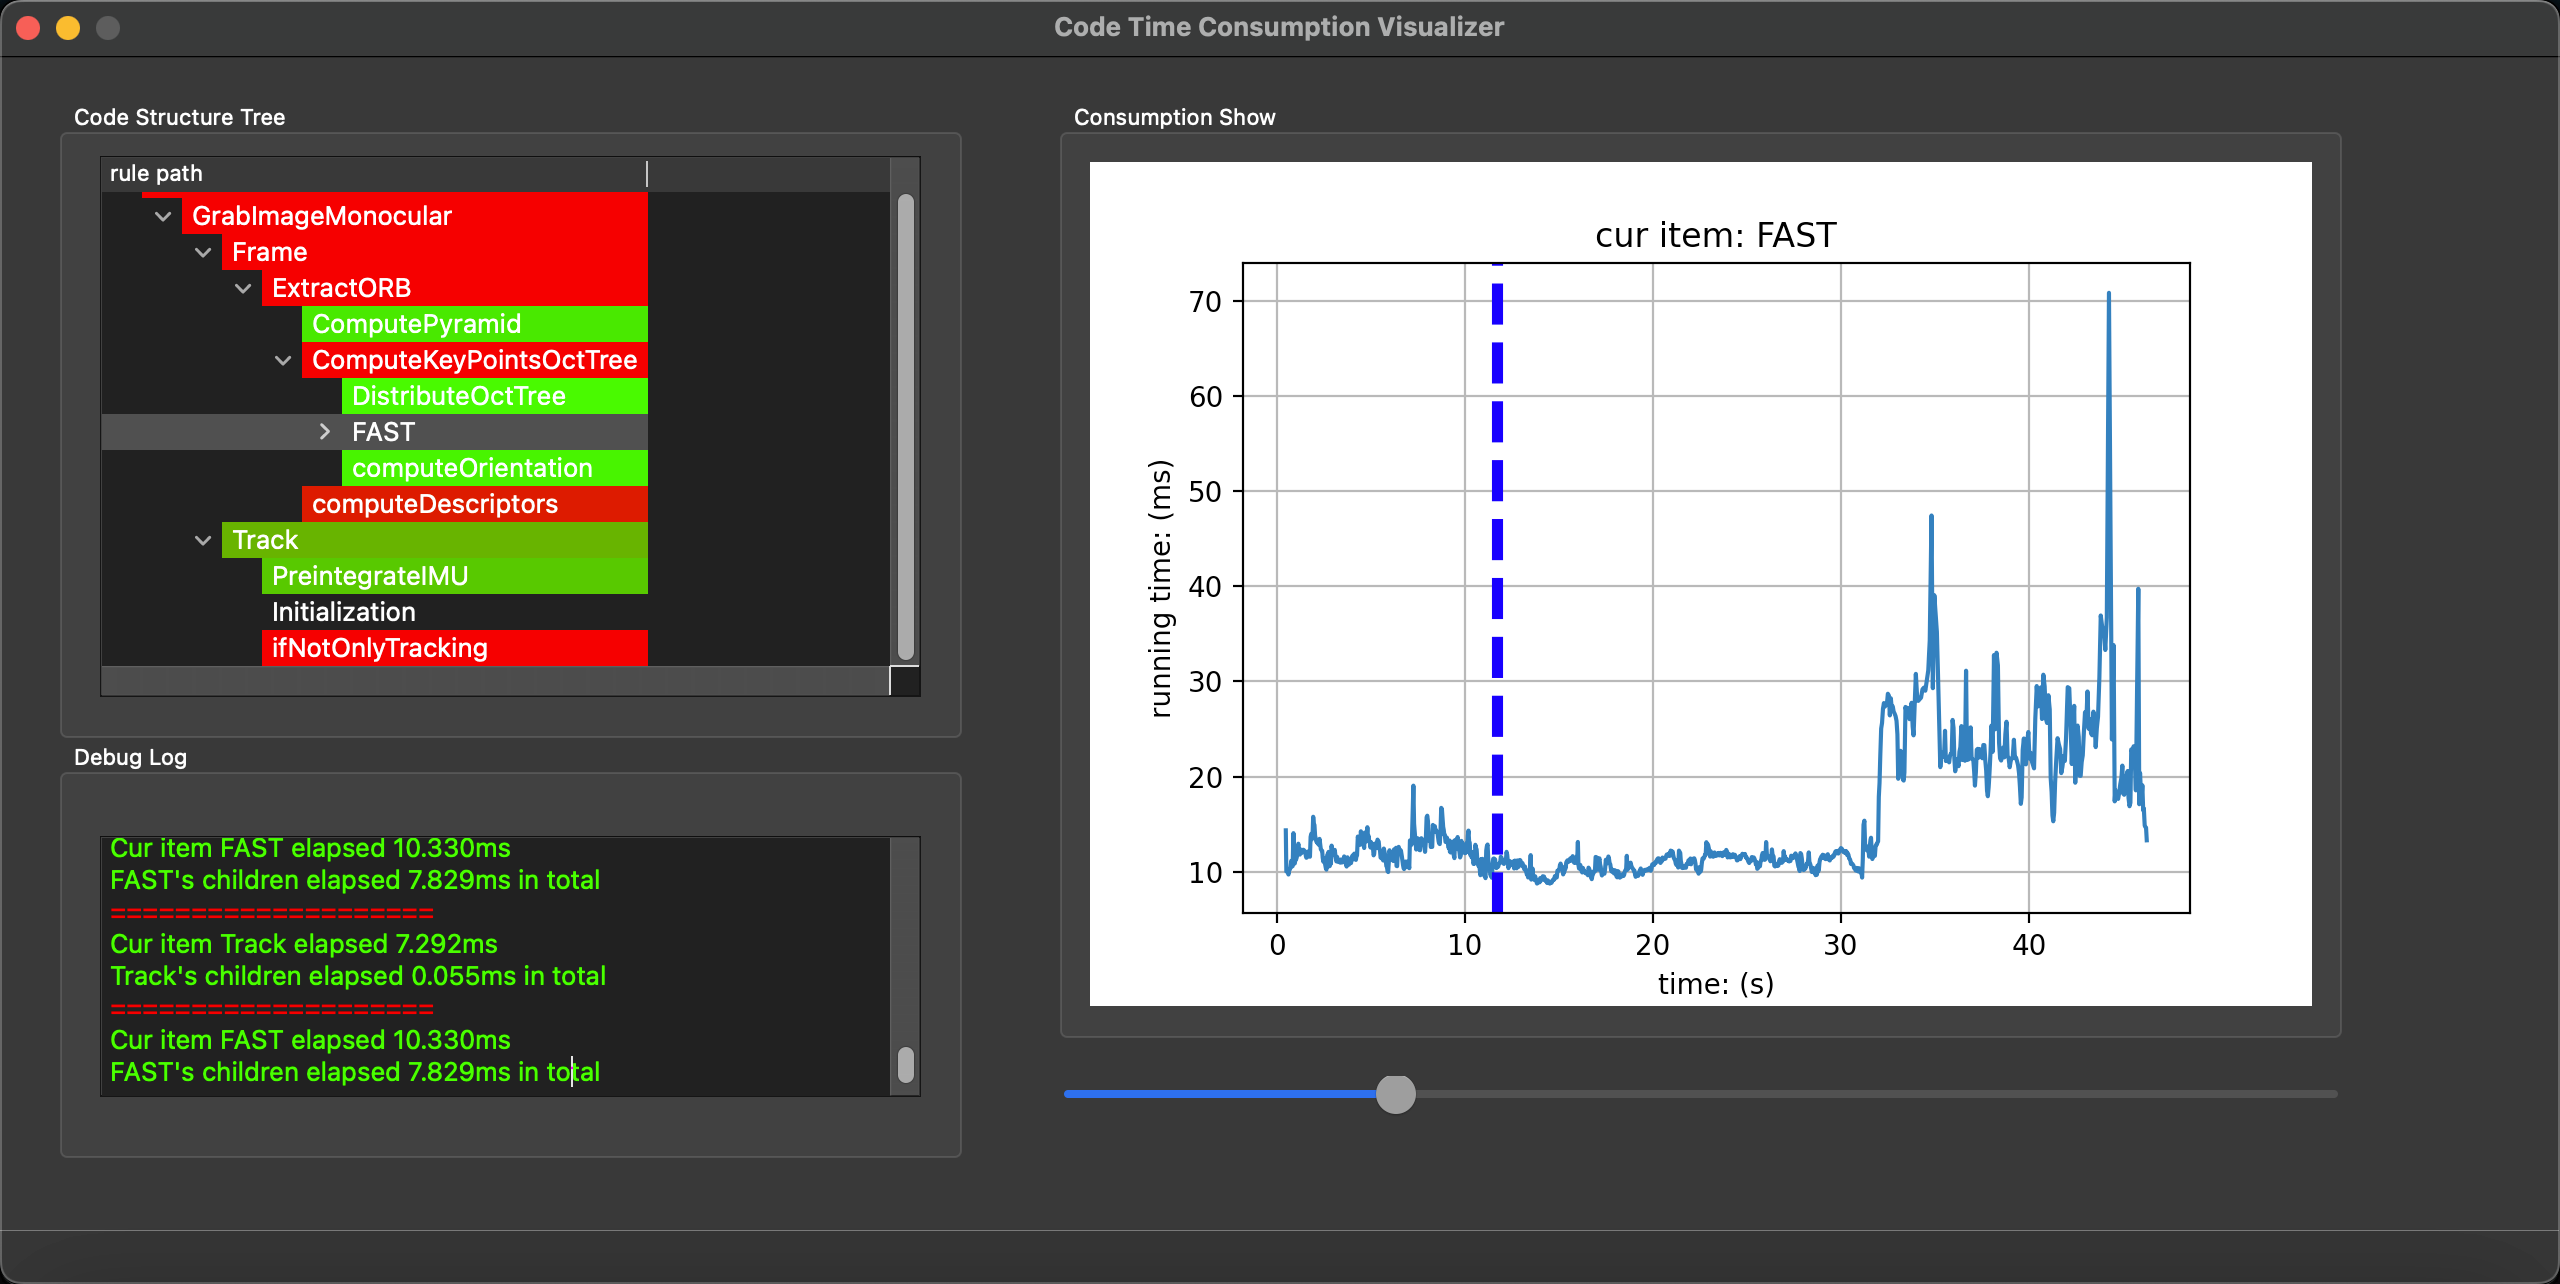Click the code tree vertical scrollbar

click(x=906, y=427)
